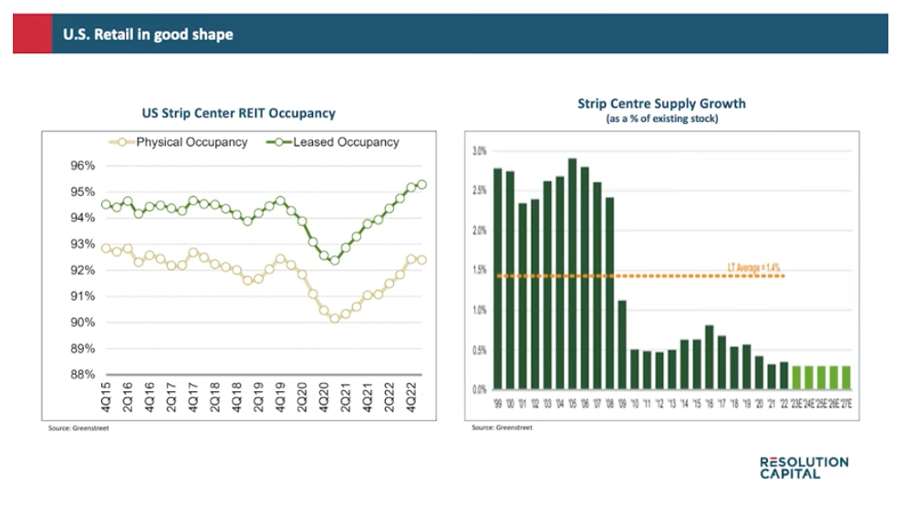Click the '09 supply growth bar
The image size is (904, 506).
pos(621,344)
